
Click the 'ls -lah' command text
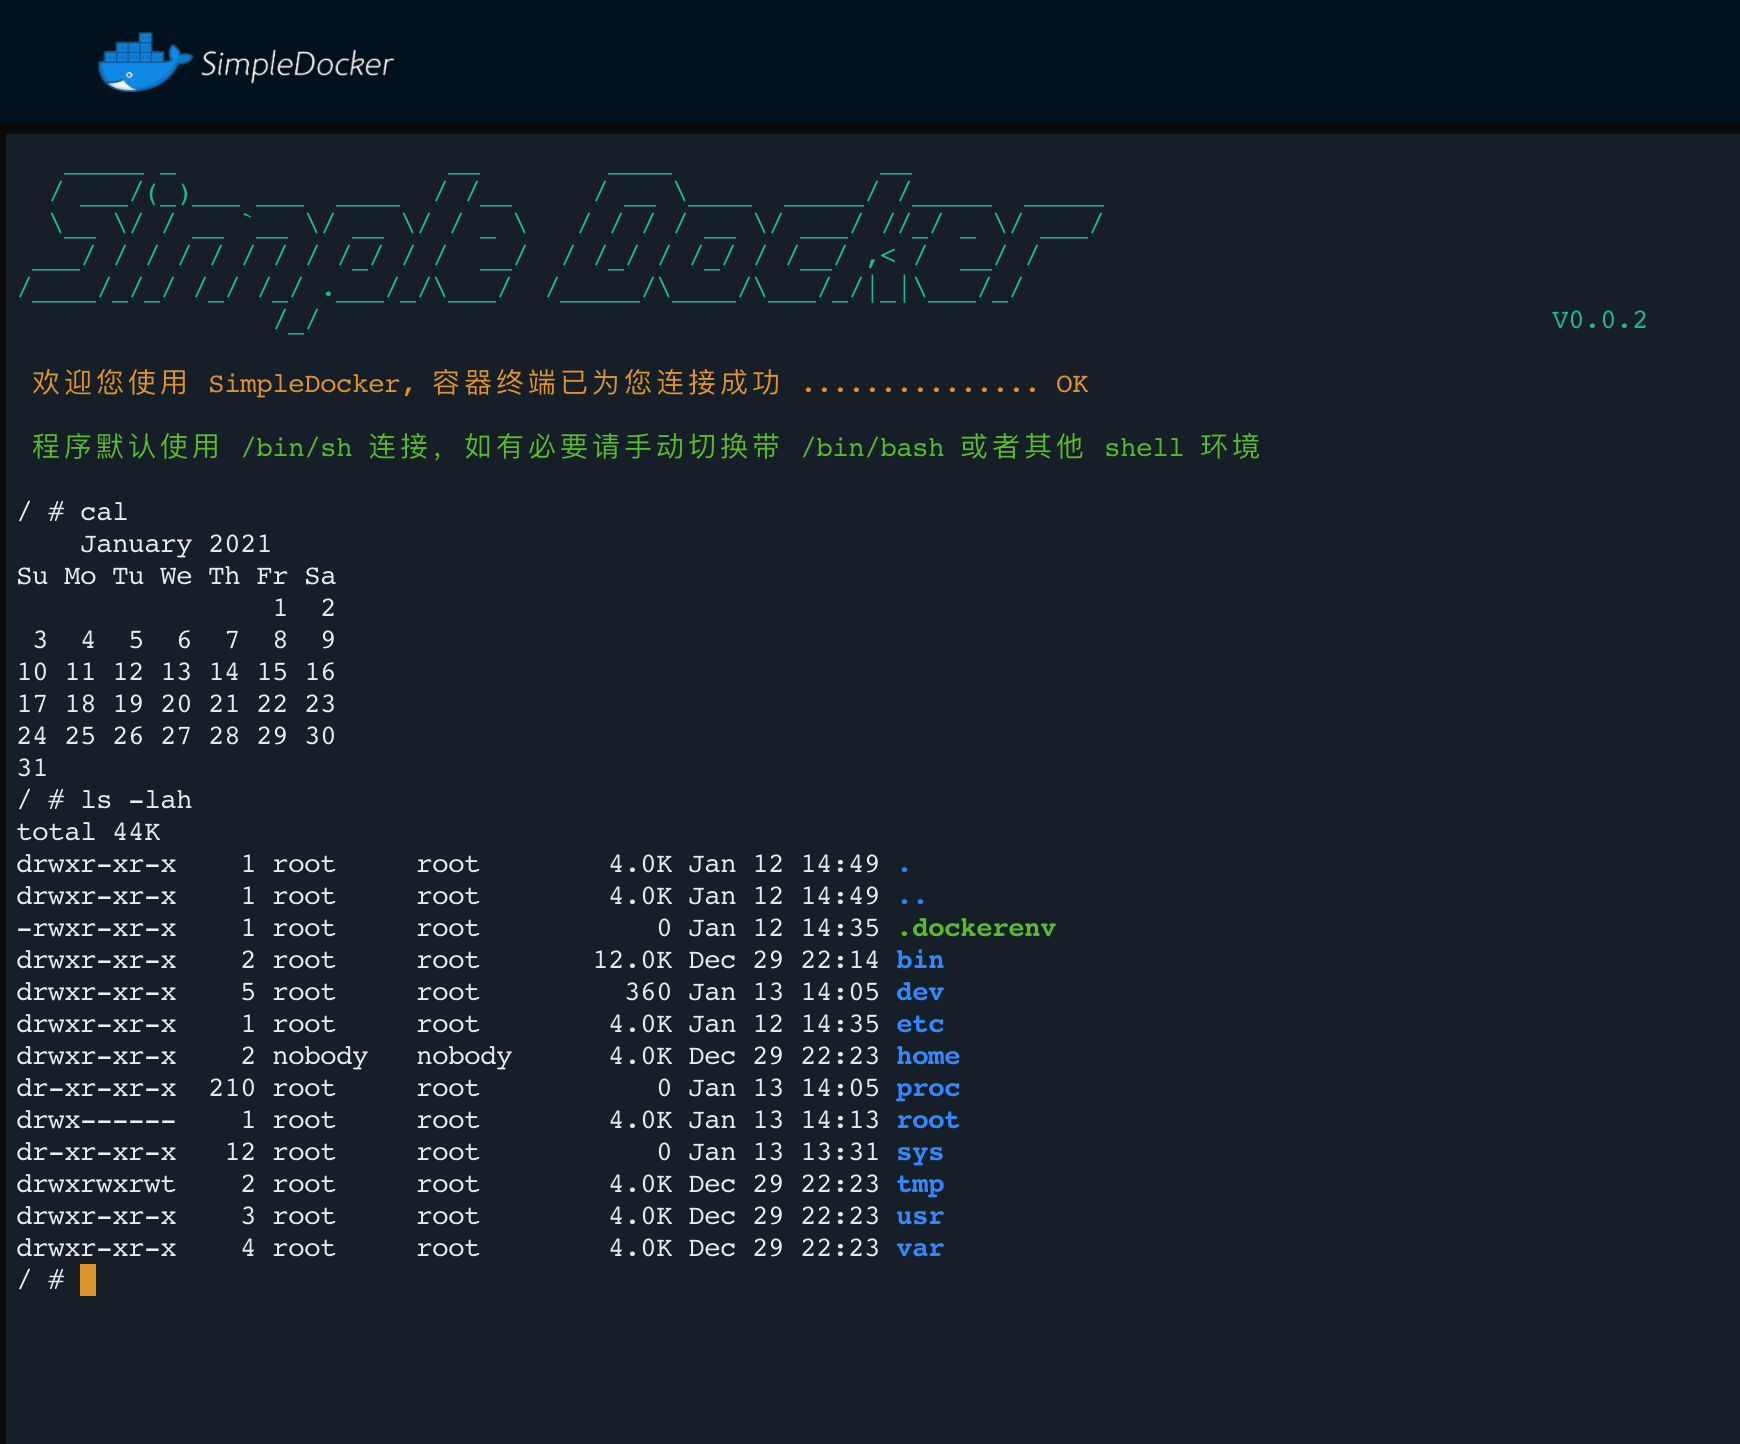(136, 800)
